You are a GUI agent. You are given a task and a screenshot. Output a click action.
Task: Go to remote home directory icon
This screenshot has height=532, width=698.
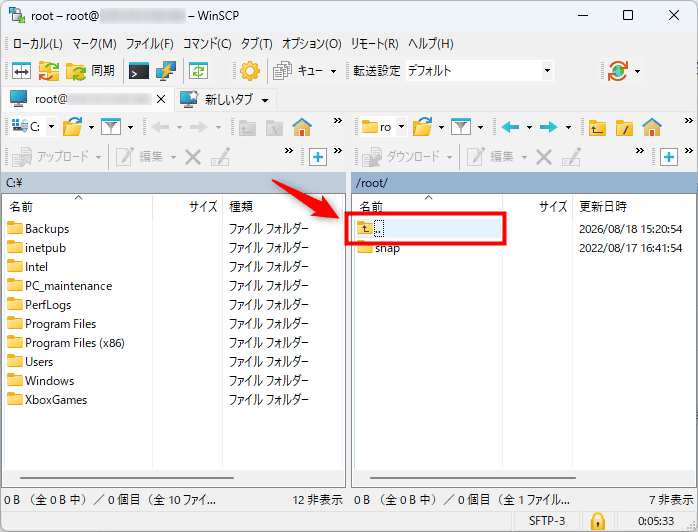coord(652,127)
